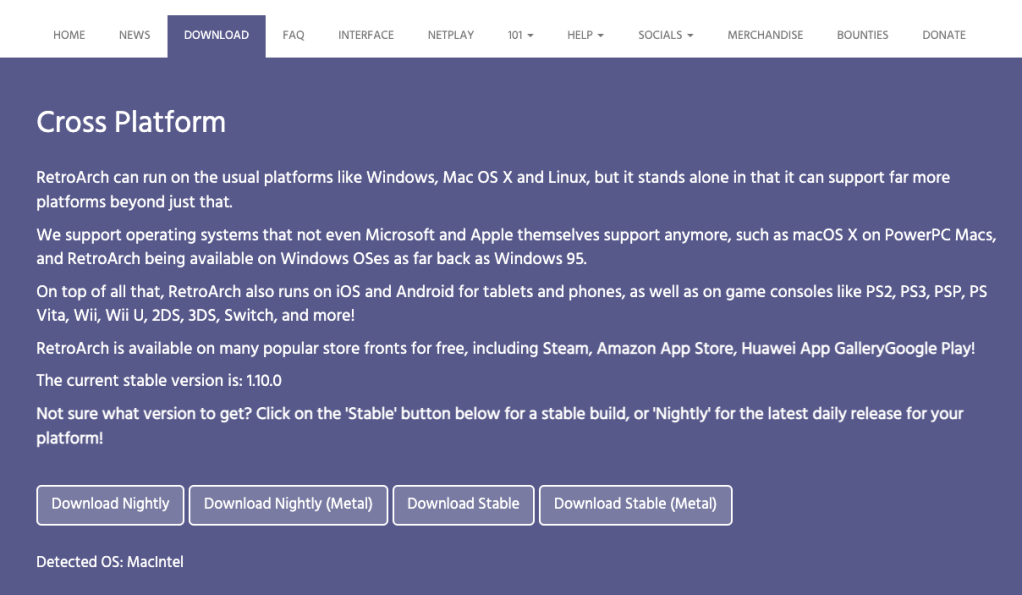Open the INTERFACE page
The height and width of the screenshot is (595, 1022).
coord(365,35)
